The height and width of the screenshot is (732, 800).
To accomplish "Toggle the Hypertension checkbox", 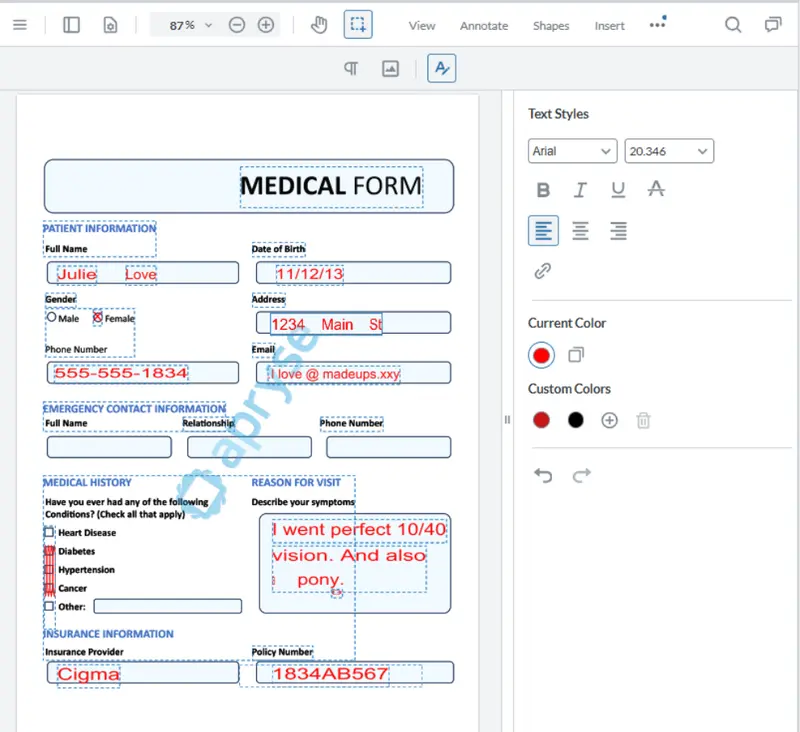I will 49,569.
